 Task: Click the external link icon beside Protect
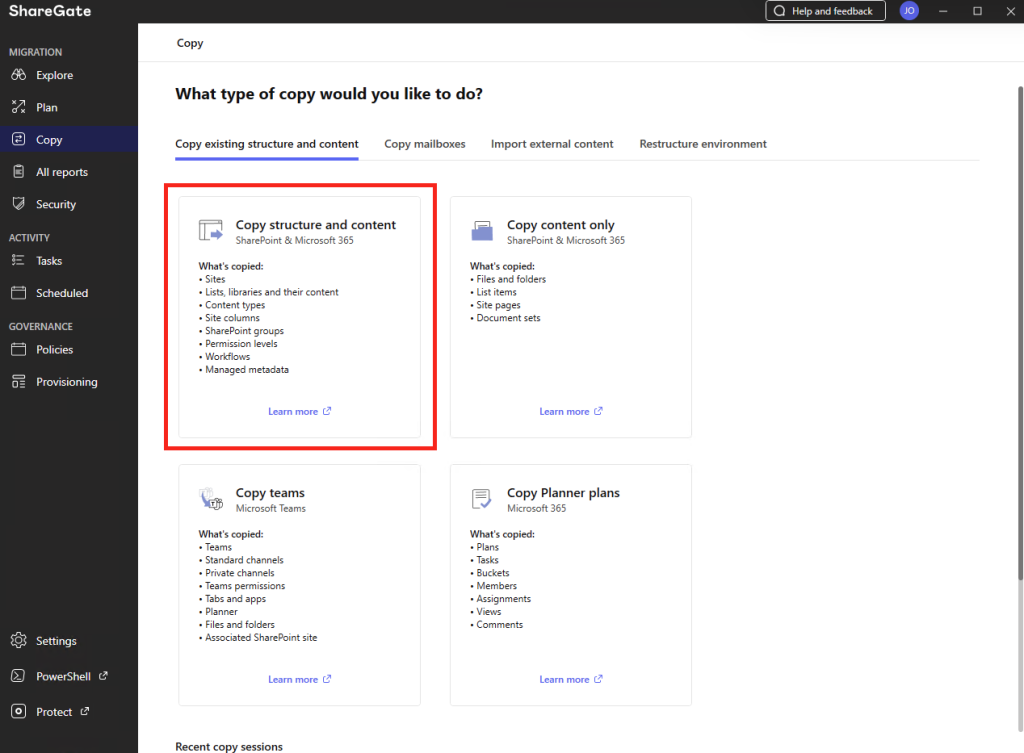click(x=84, y=711)
